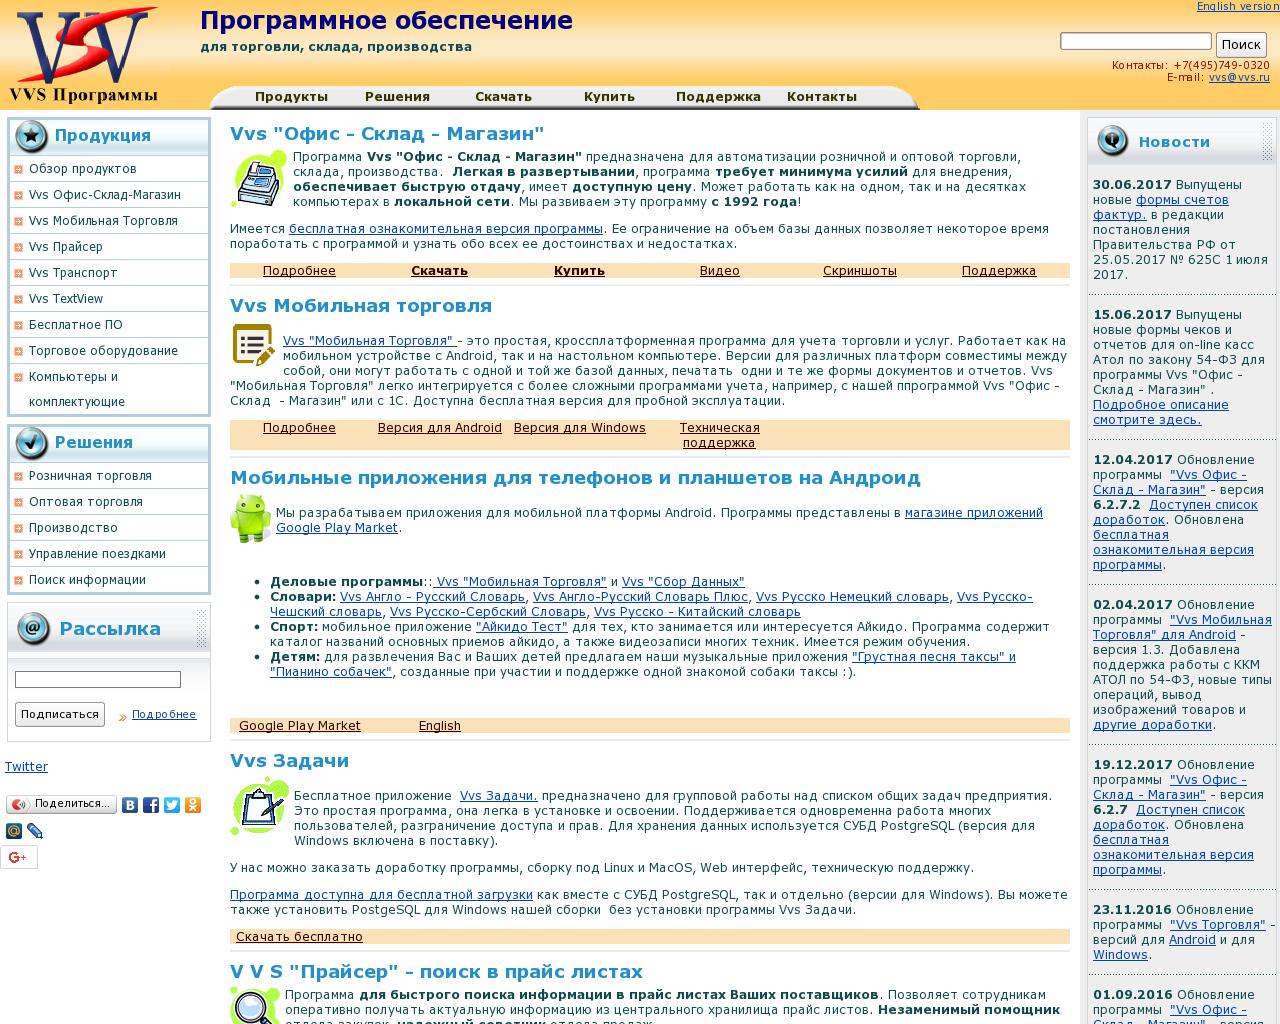Open Версия для Android link
Viewport: 1280px width, 1024px height.
click(439, 428)
